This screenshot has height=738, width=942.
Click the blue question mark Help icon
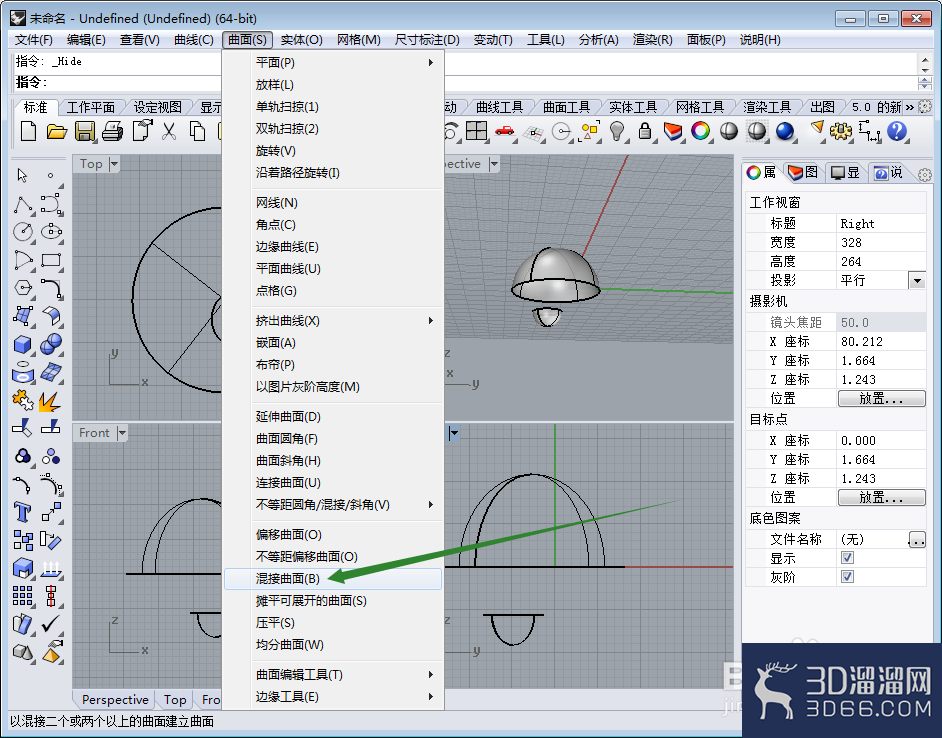click(x=896, y=130)
